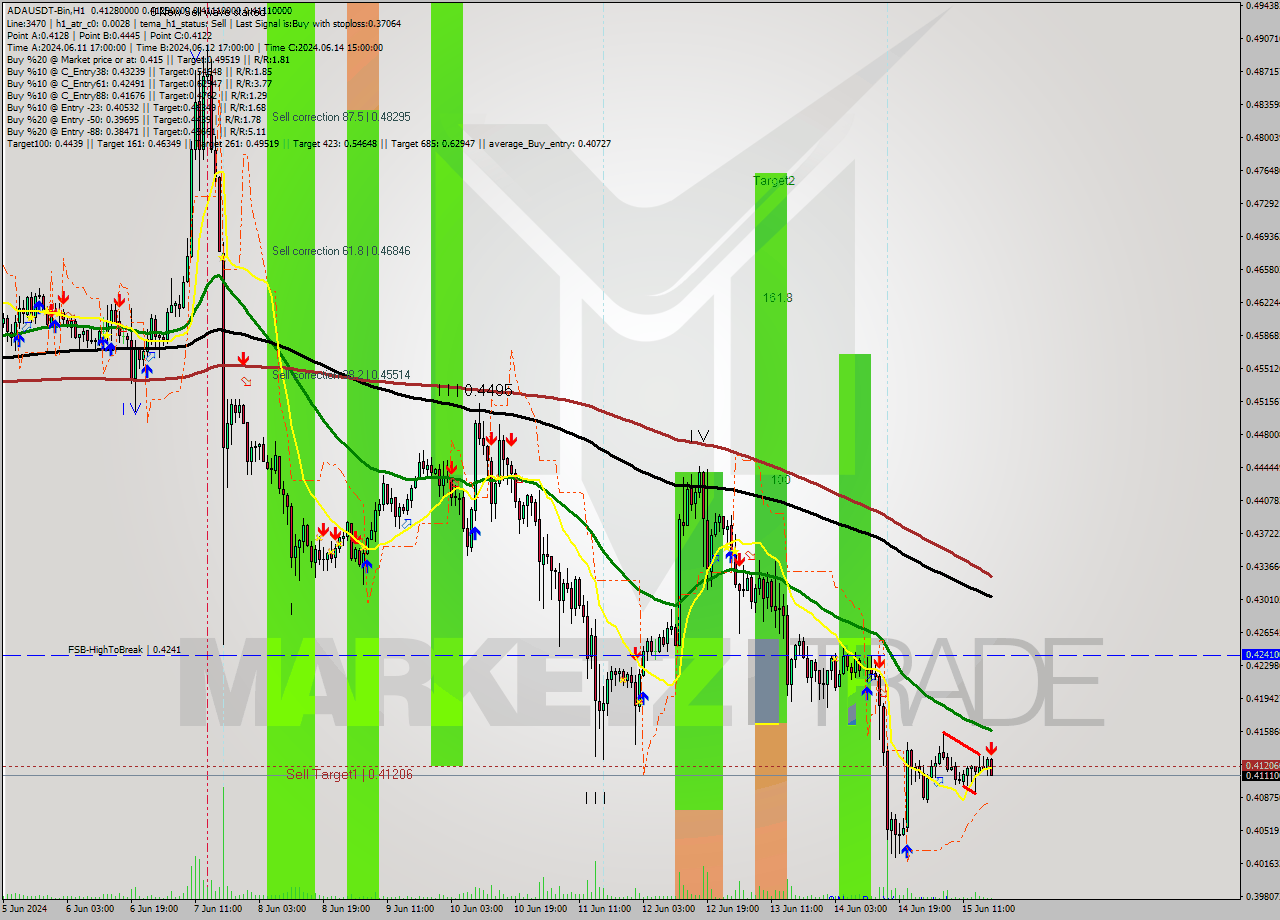Click the 0.43010 price axis label

pos(1260,600)
